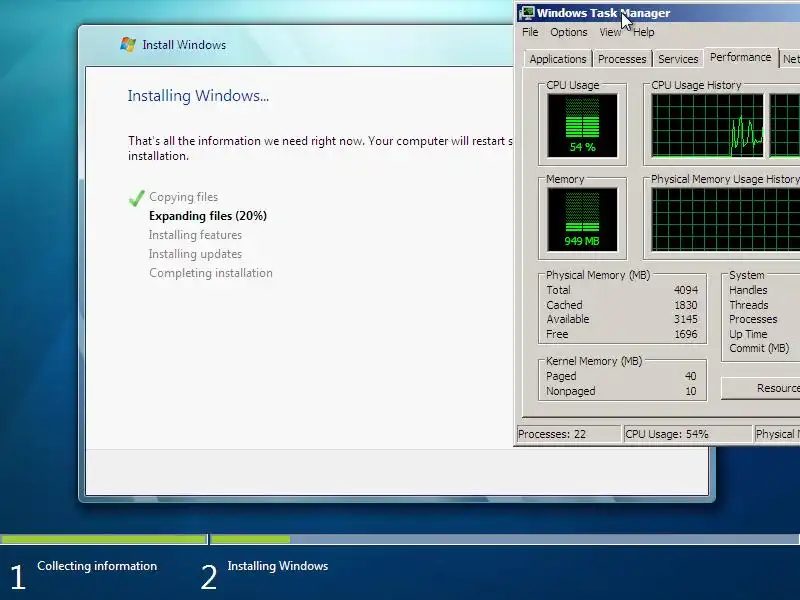
Task: Click the Windows flag icon in Install Windows
Action: click(x=128, y=44)
